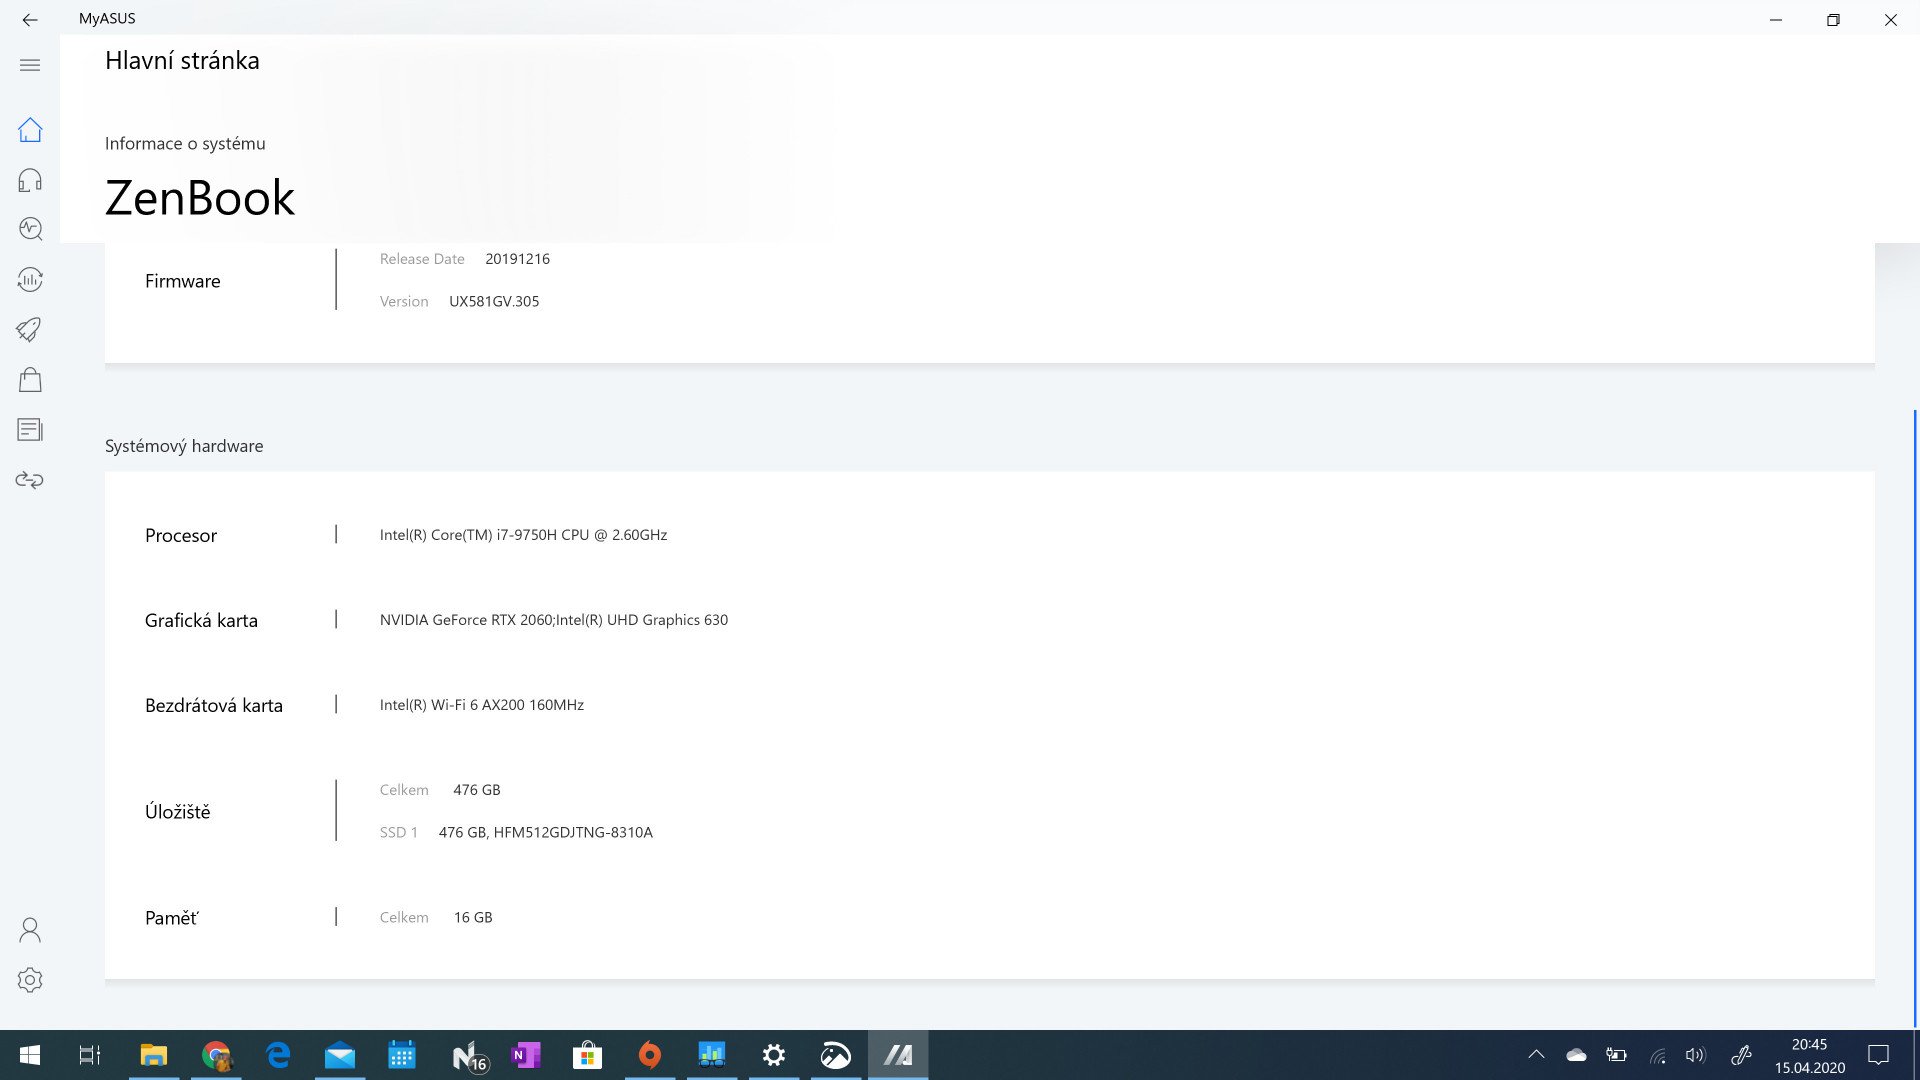This screenshot has height=1080, width=1920.
Task: Open the battery status tray icon
Action: [1616, 1054]
